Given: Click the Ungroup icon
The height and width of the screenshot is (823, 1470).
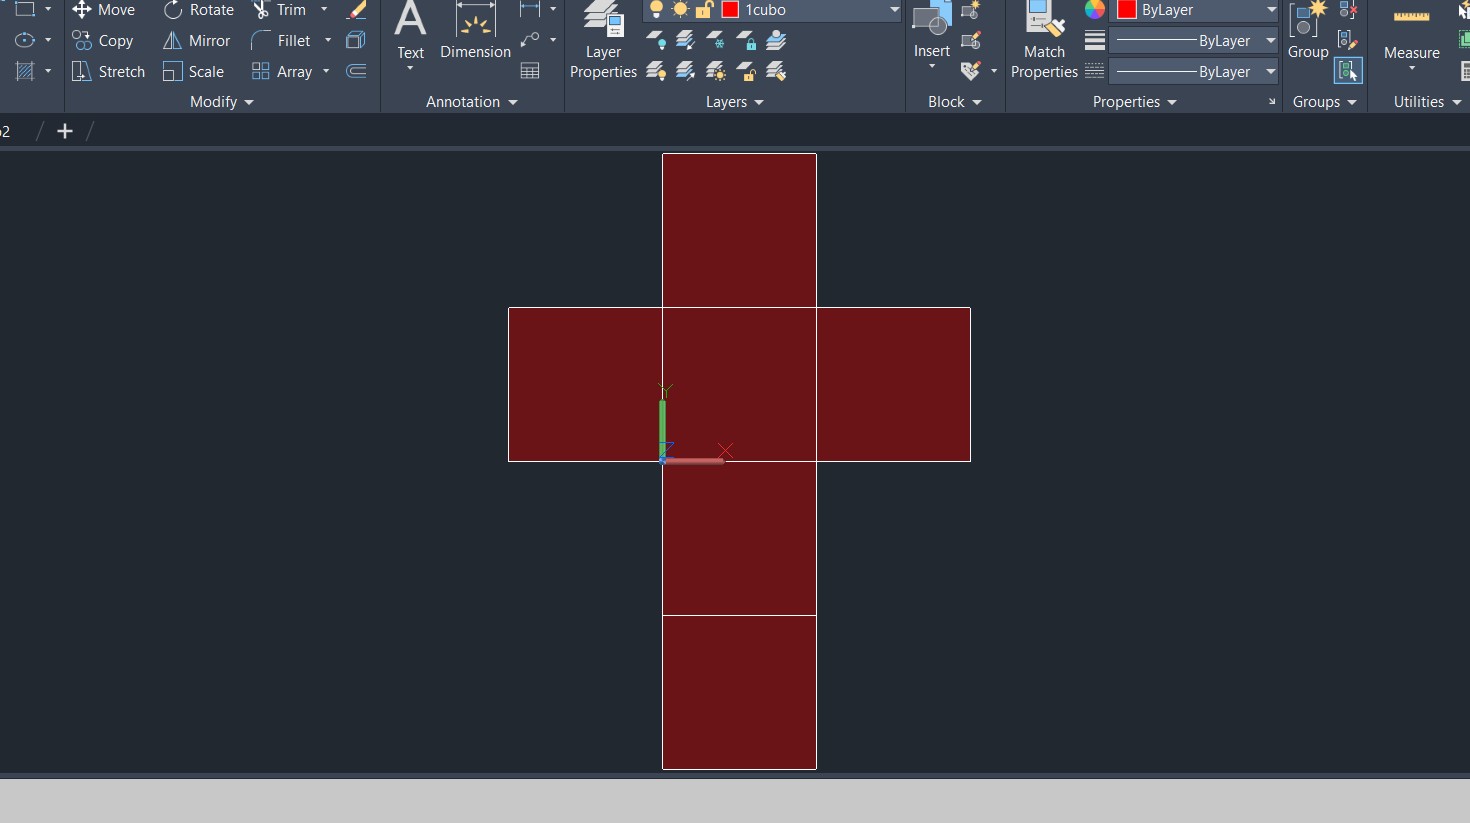Looking at the screenshot, I should 1348,10.
